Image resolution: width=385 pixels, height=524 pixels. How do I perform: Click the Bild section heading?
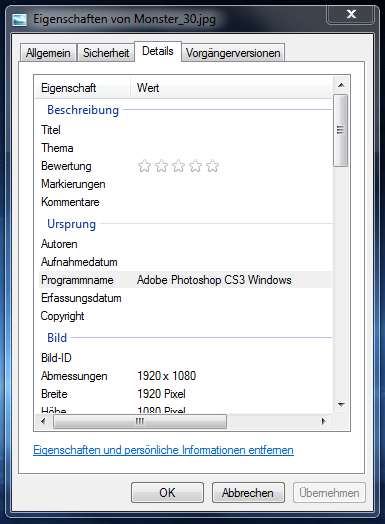click(x=57, y=338)
